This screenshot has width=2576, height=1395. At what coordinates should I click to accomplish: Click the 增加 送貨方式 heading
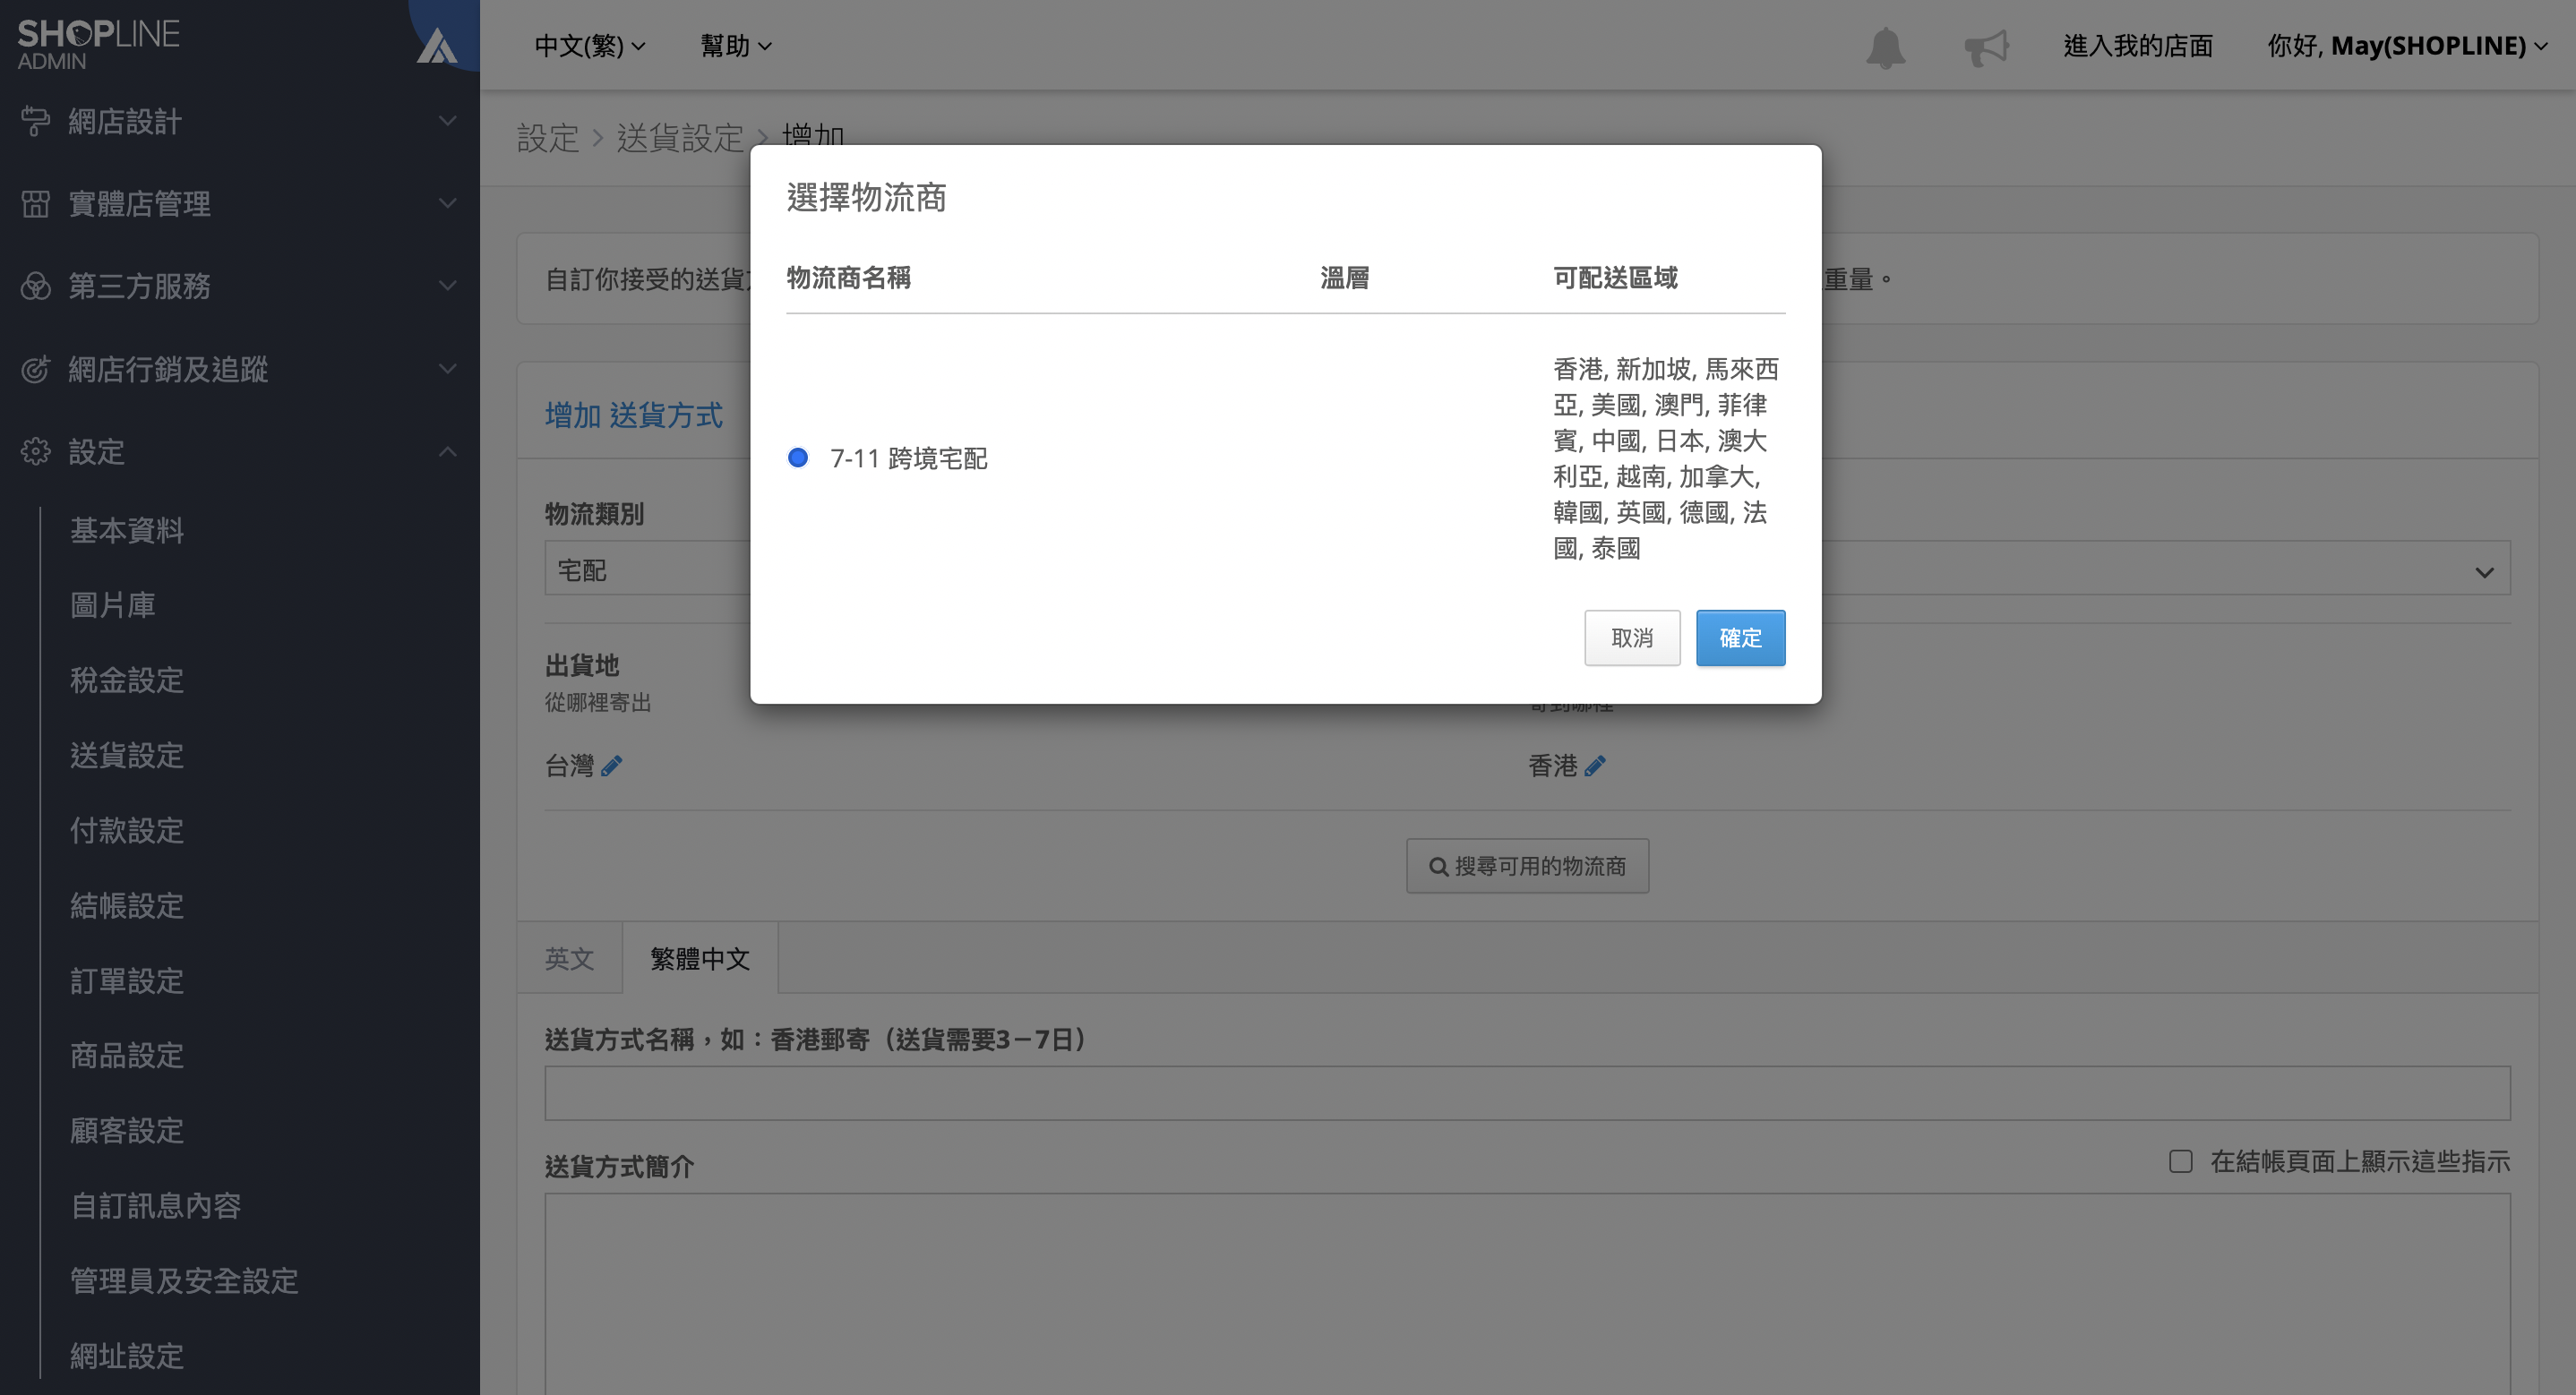[x=633, y=415]
